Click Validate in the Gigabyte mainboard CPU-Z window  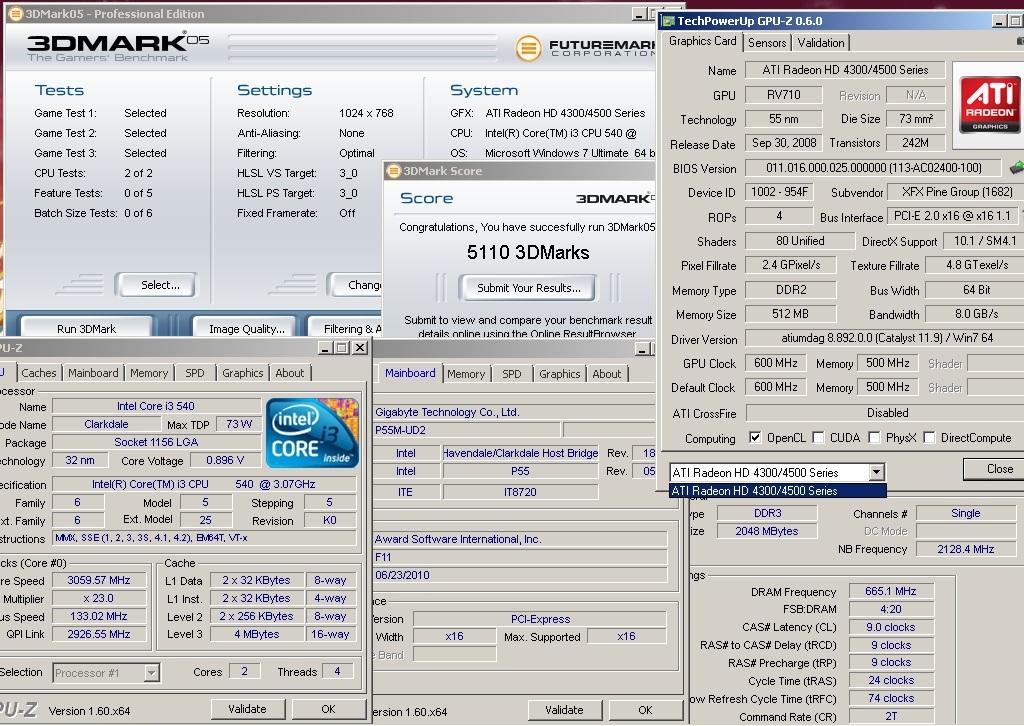click(x=564, y=710)
